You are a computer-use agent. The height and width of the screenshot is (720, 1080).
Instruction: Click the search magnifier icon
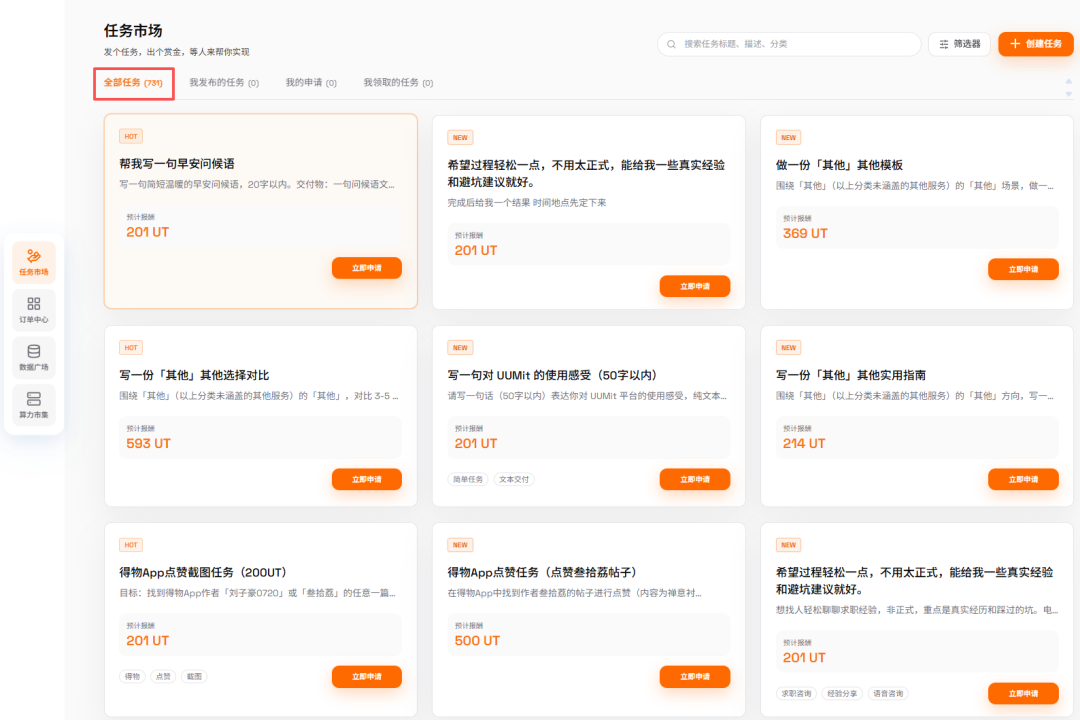(671, 44)
